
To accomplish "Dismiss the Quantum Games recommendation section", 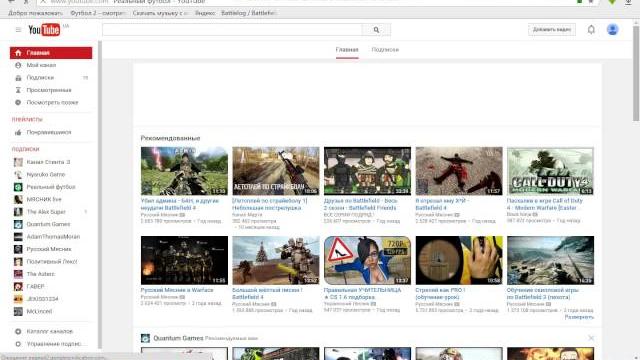I will tap(591, 338).
